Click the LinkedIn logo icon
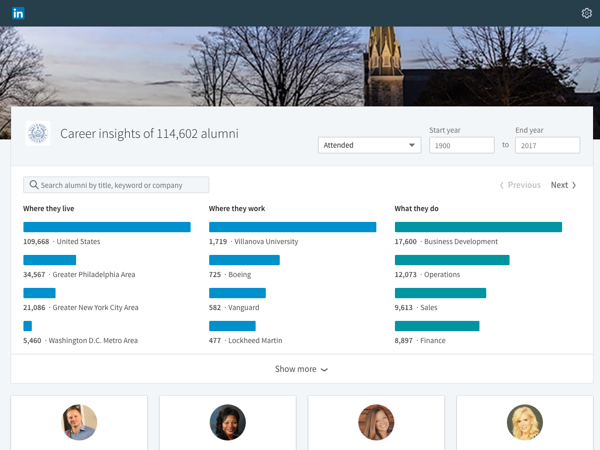 19,13
